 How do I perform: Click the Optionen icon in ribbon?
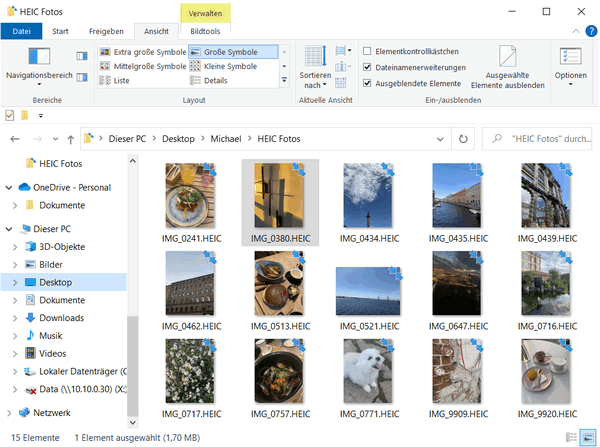tap(571, 56)
